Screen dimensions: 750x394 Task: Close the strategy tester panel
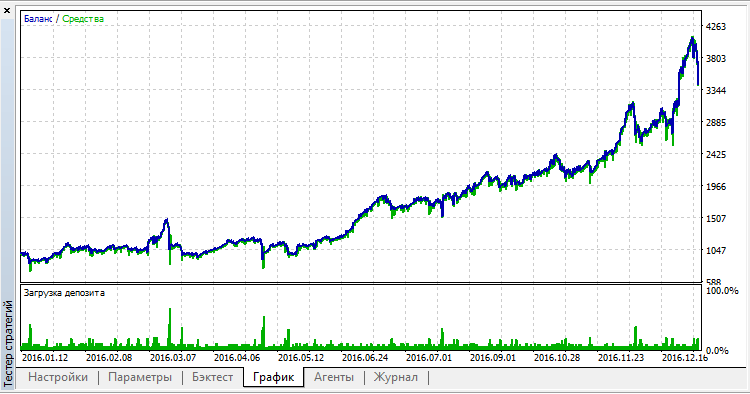coord(7,10)
